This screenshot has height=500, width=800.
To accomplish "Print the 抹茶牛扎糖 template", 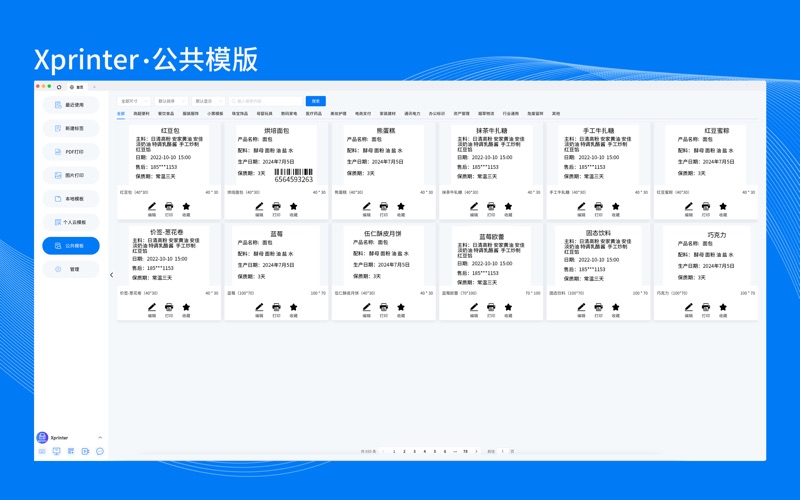I will (x=491, y=207).
